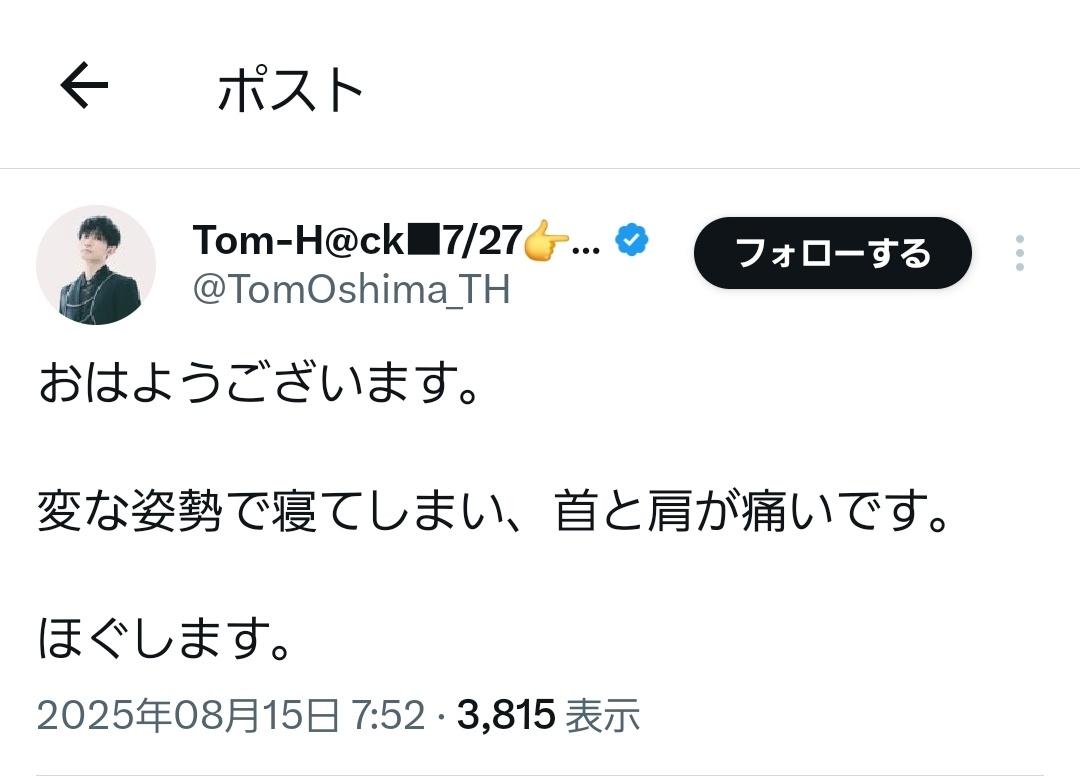Click the 3,815 view count number

click(506, 715)
